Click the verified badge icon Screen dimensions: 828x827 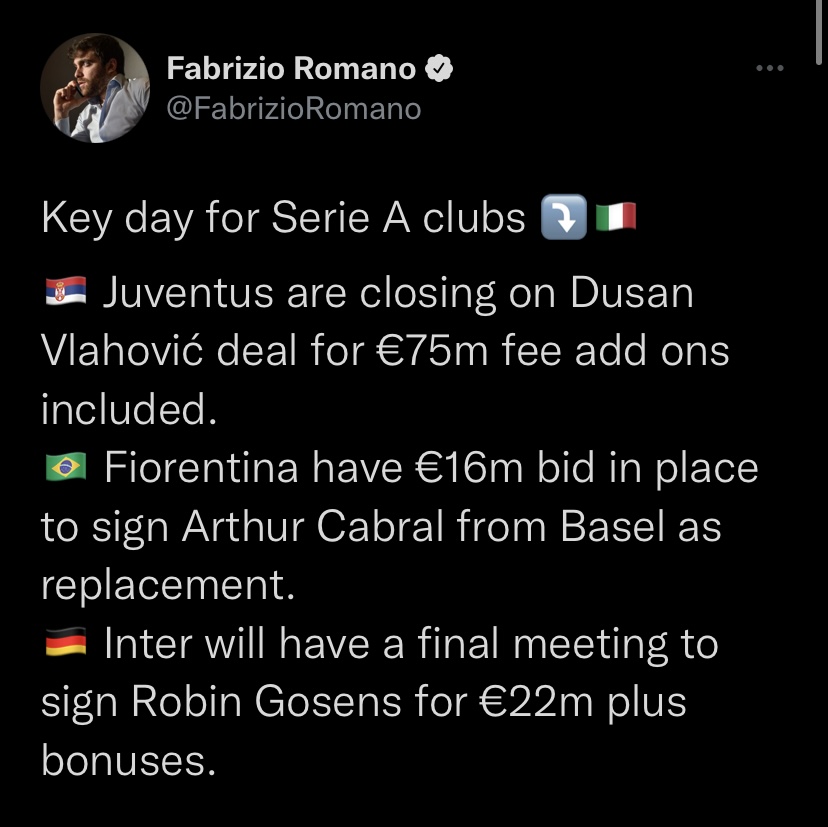click(439, 68)
